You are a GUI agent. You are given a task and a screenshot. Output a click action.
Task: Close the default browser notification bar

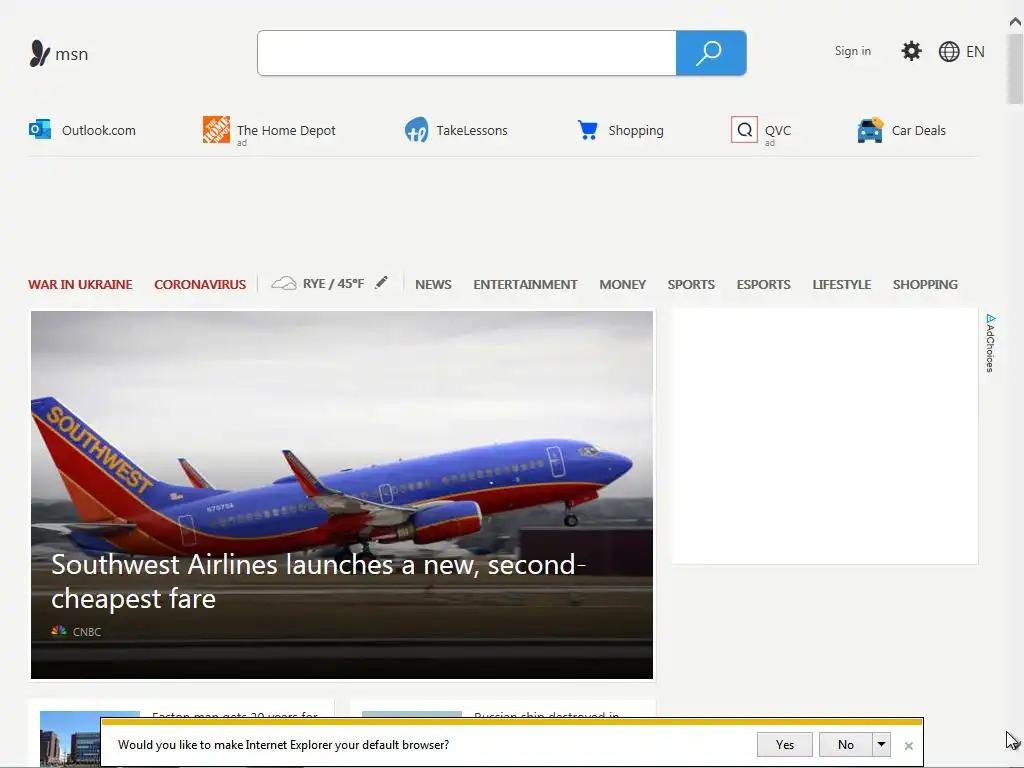(908, 745)
